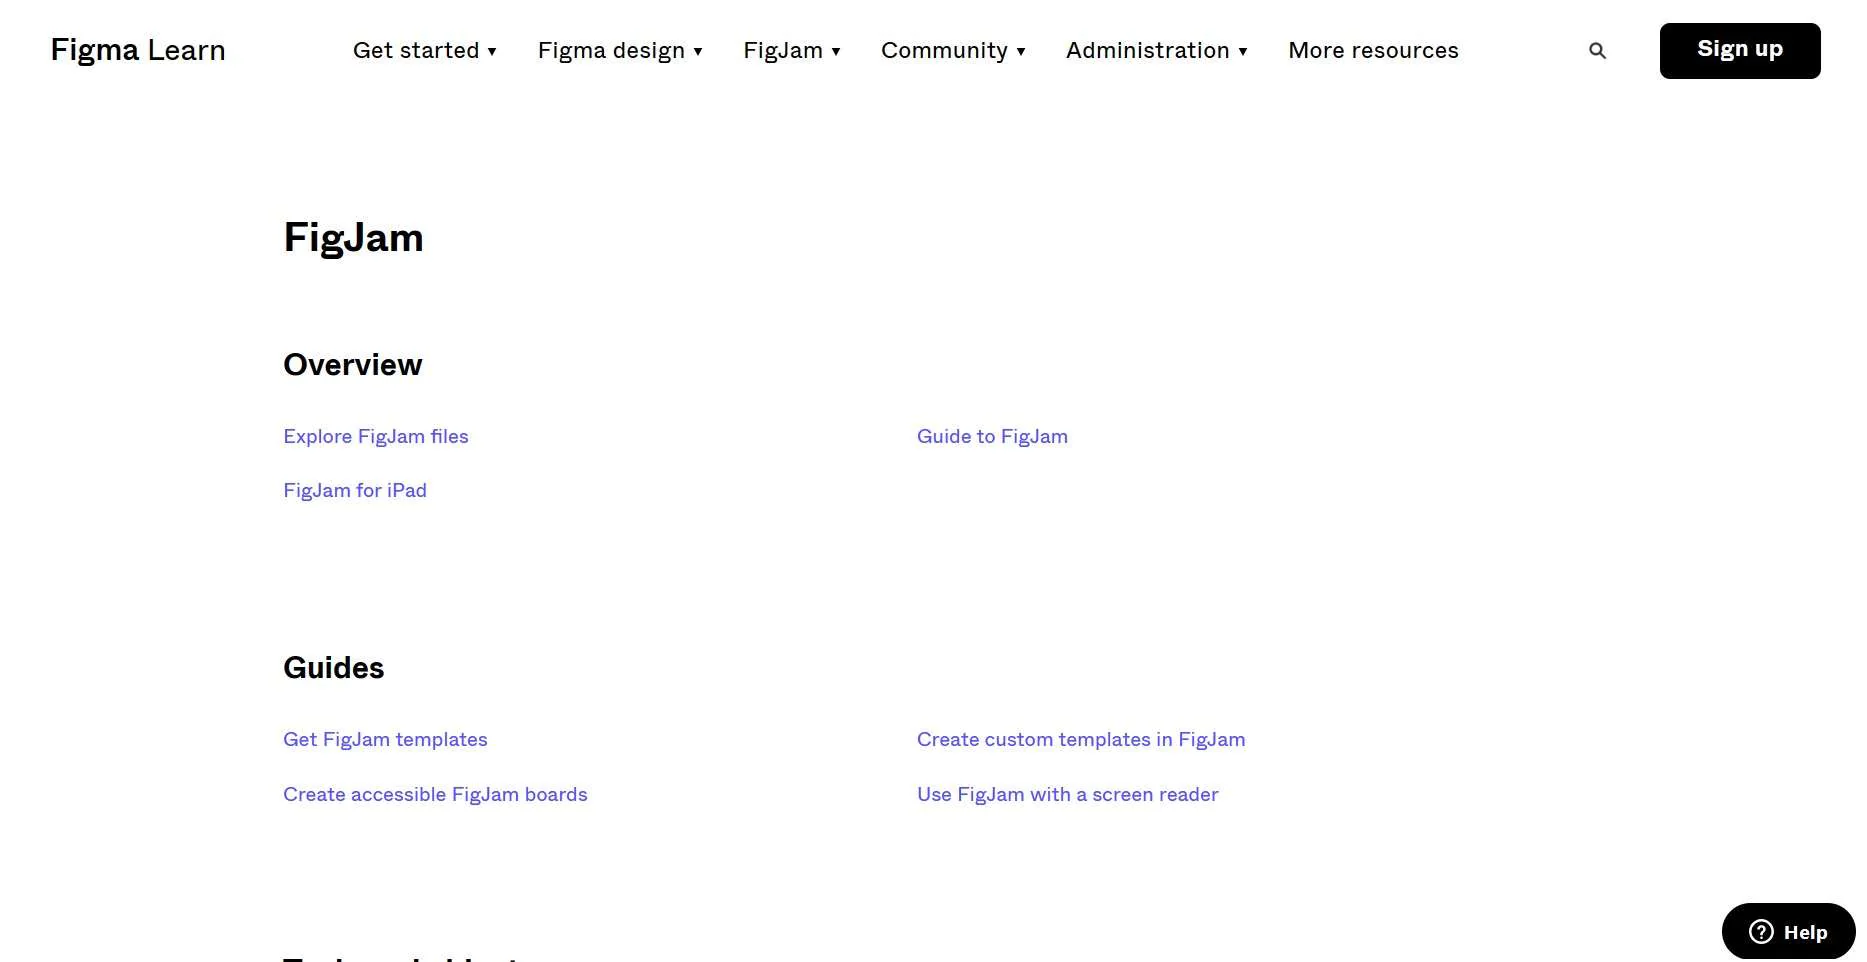Open the Help chat widget
This screenshot has width=1867, height=962.
[x=1788, y=932]
